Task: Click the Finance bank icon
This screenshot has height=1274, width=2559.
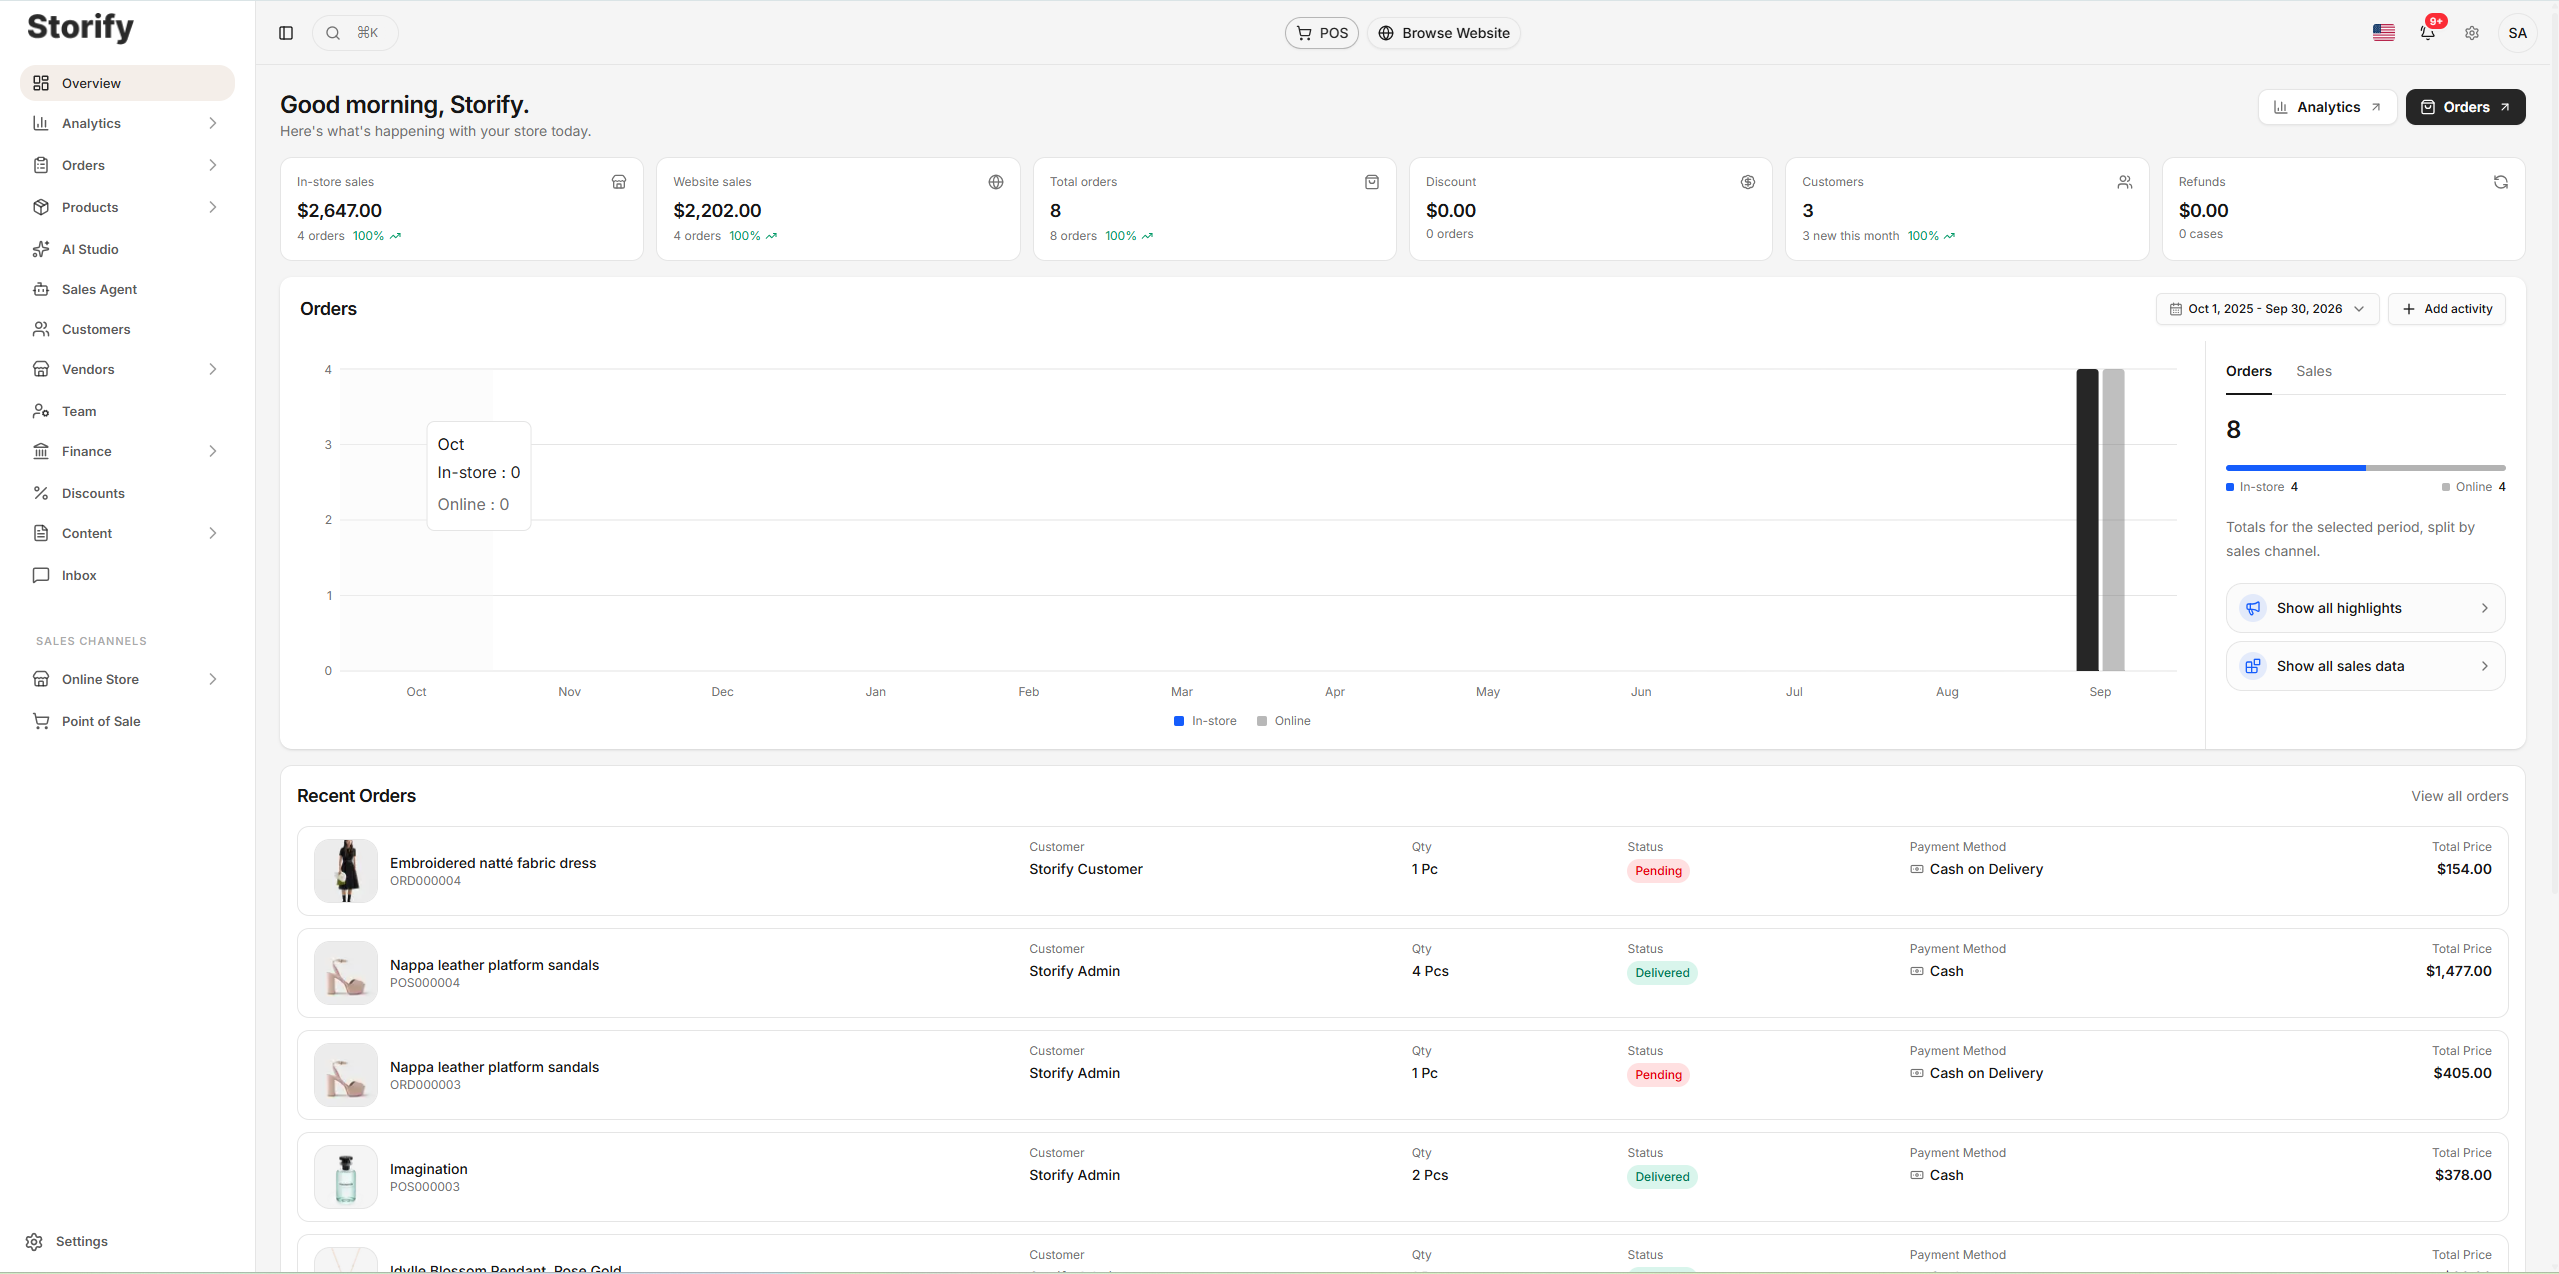Action: click(x=41, y=451)
